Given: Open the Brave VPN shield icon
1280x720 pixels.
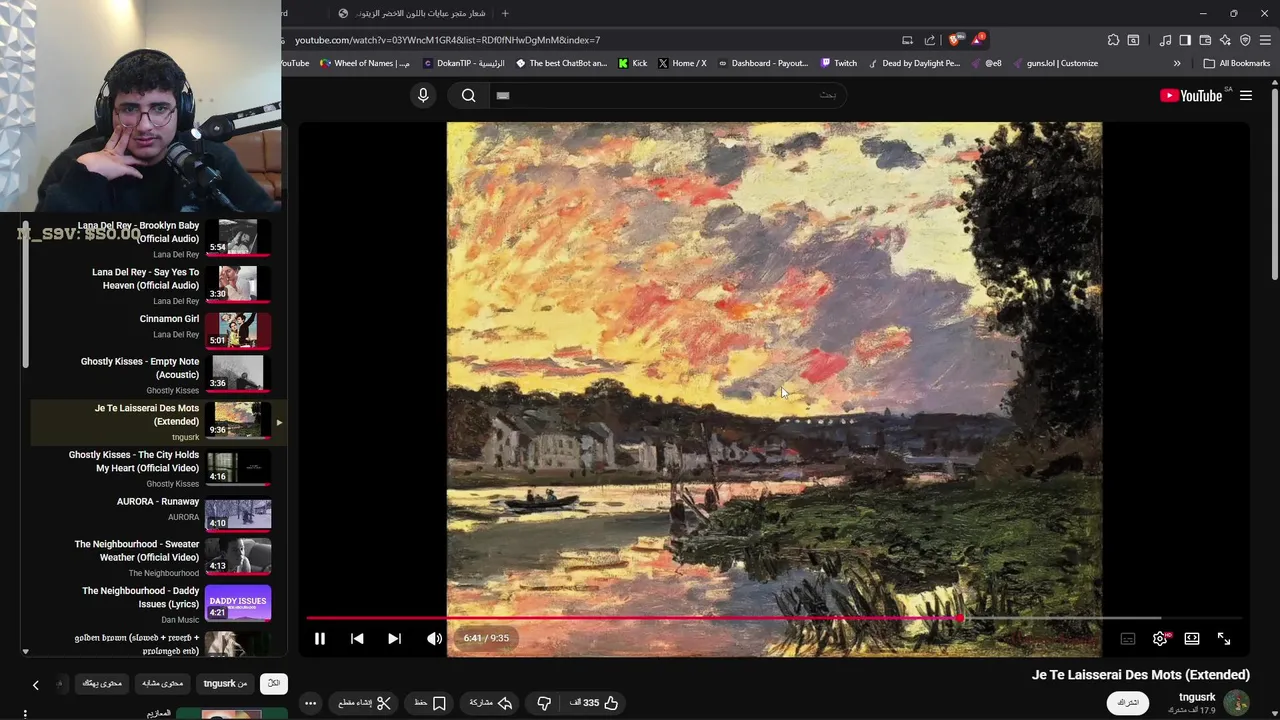Looking at the screenshot, I should (1245, 40).
